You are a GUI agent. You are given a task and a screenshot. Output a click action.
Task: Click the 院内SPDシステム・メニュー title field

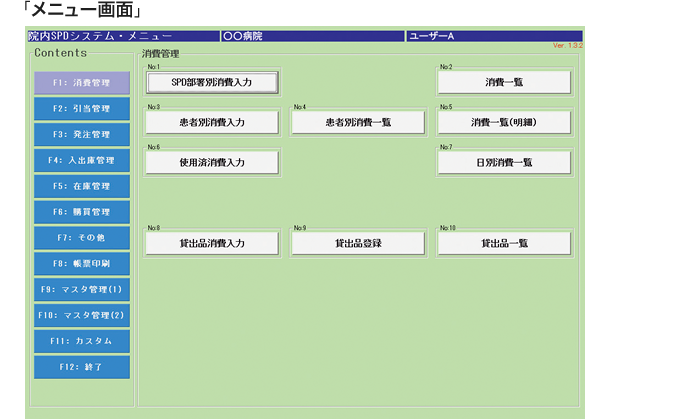click(123, 36)
